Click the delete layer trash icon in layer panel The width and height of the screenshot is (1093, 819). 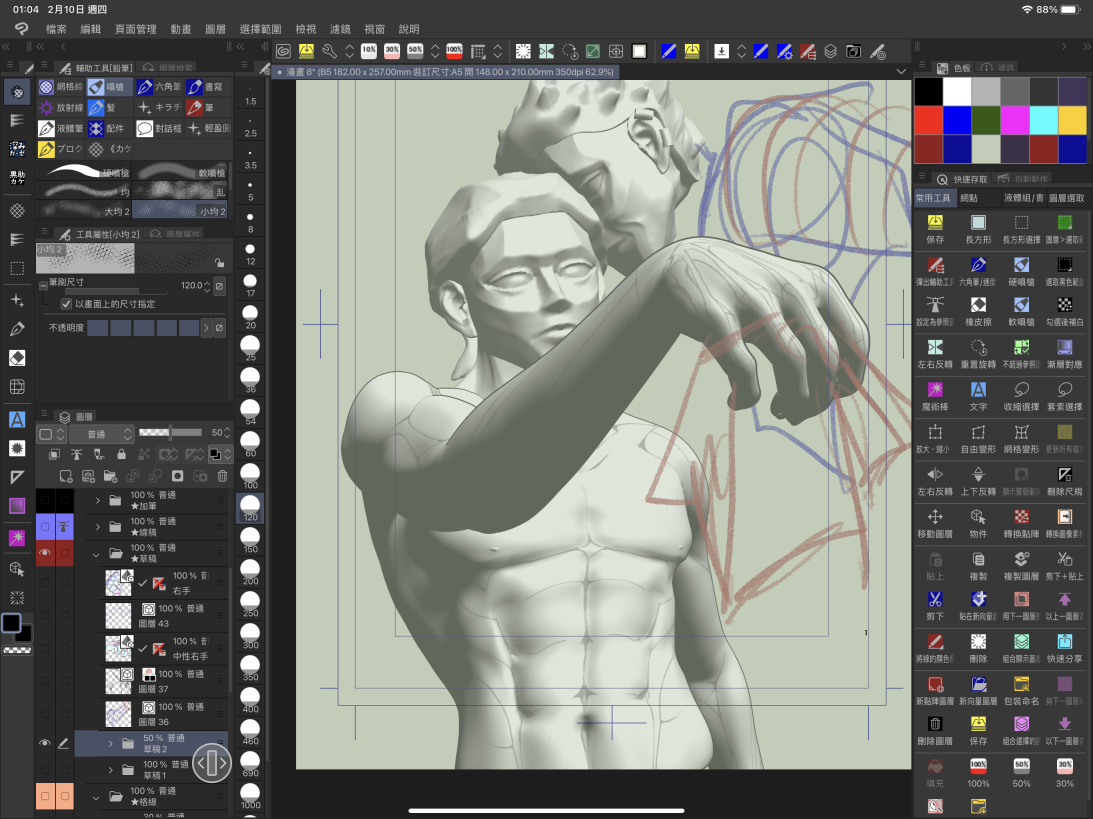222,476
